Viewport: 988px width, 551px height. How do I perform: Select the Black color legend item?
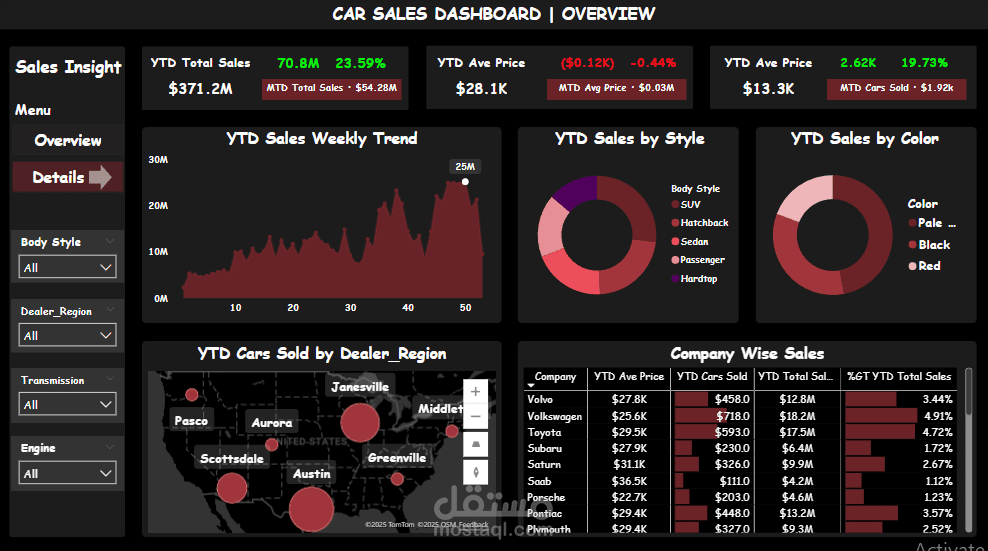[x=929, y=245]
